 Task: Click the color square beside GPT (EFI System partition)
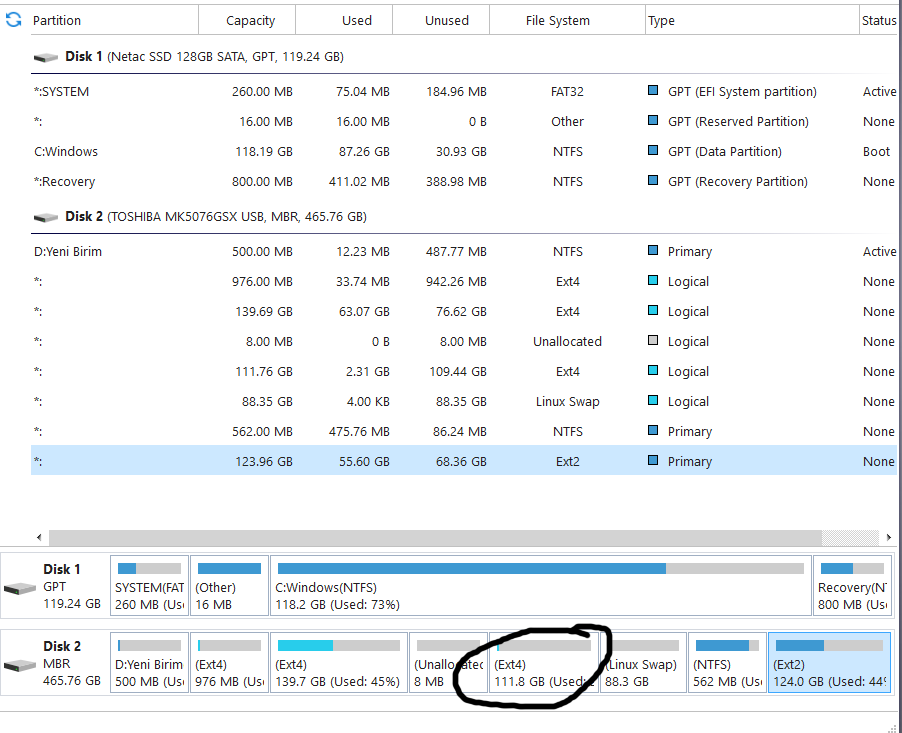pos(653,90)
